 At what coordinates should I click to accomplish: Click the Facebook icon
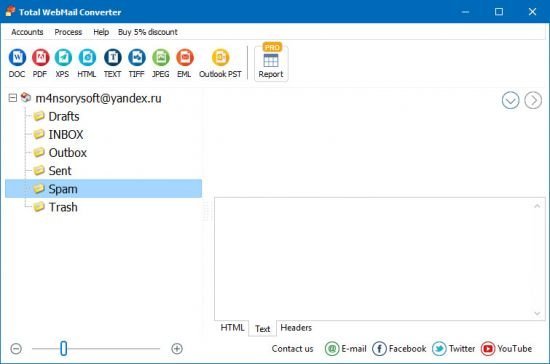pos(379,349)
